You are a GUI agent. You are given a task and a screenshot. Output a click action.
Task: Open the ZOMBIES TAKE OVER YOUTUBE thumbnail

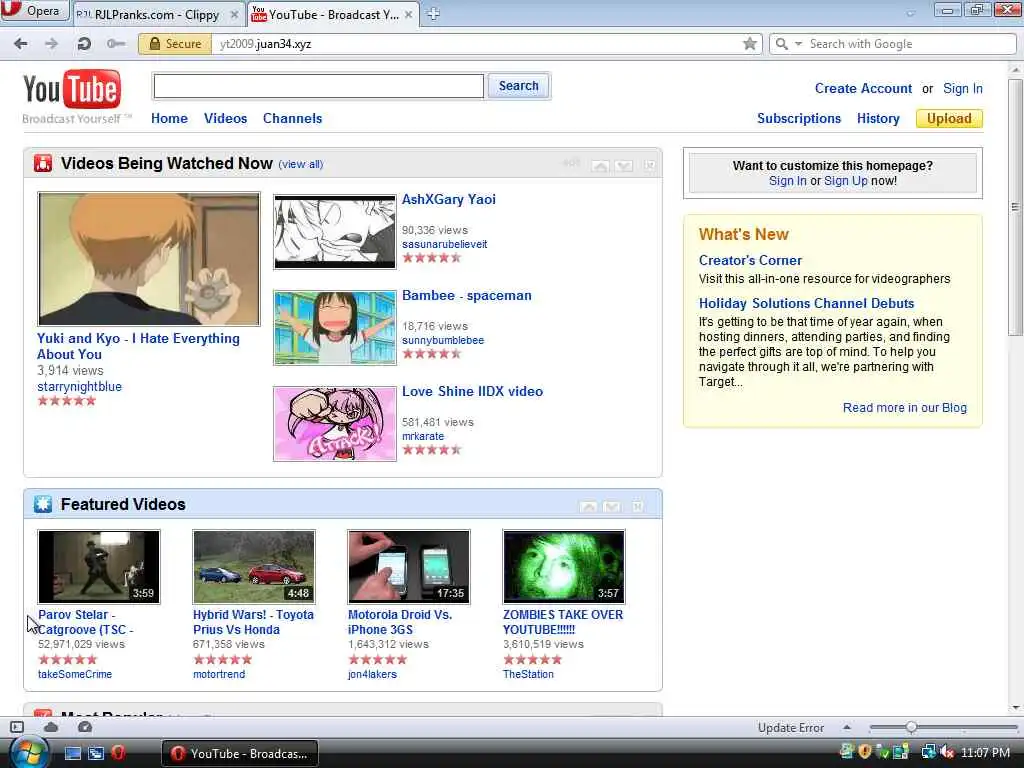pyautogui.click(x=564, y=566)
